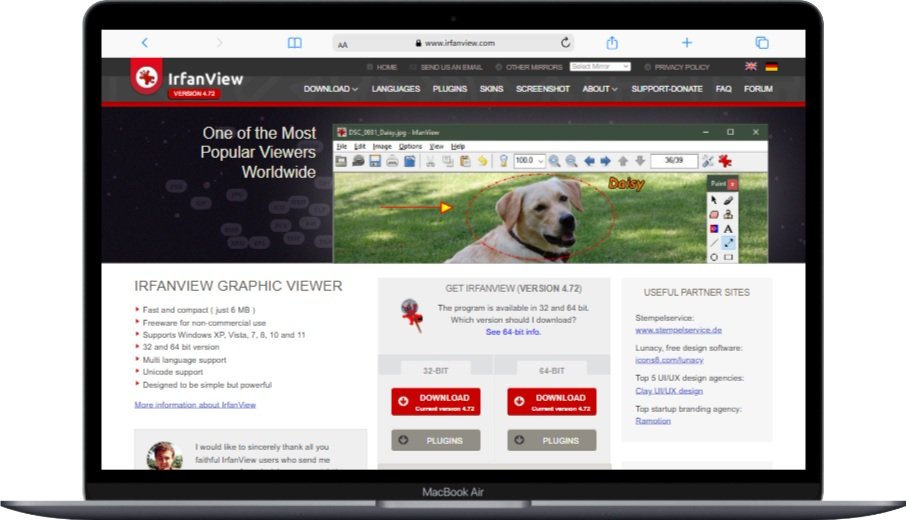
Task: Click the Print toolbar icon
Action: click(392, 161)
